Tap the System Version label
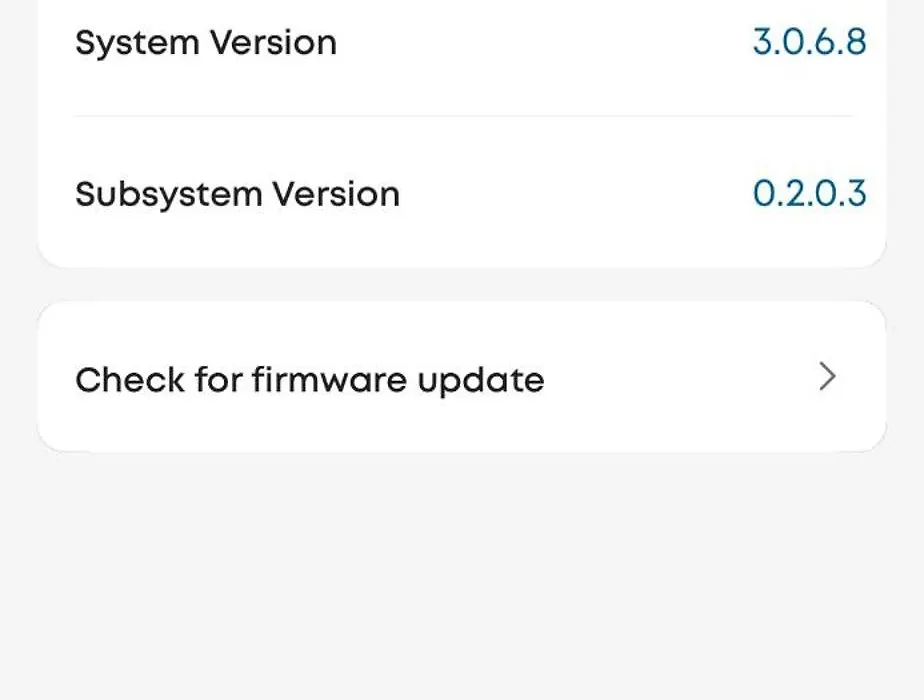924x700 pixels. click(x=206, y=43)
